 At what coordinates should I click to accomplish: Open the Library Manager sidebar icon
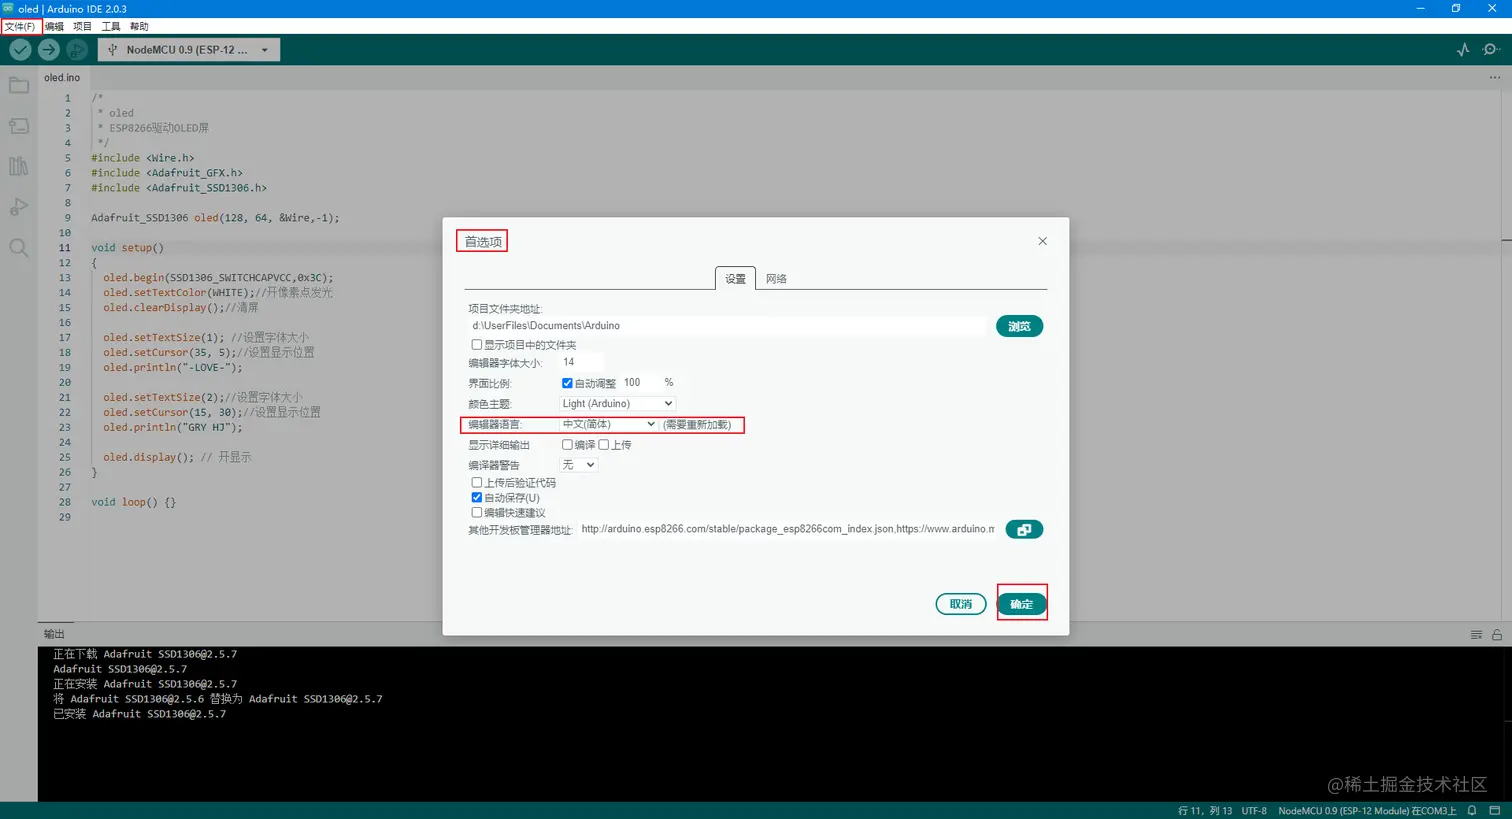click(x=19, y=166)
